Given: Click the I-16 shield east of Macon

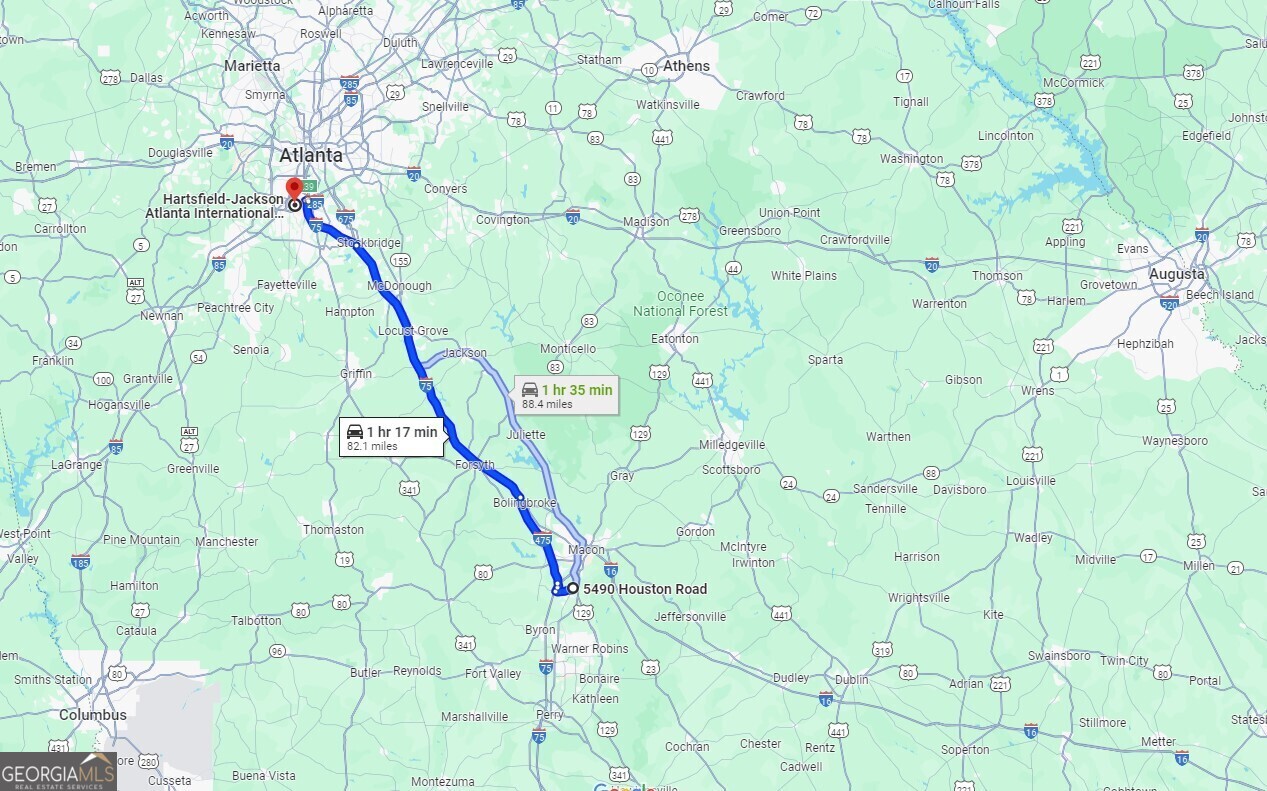Looking at the screenshot, I should [x=610, y=570].
